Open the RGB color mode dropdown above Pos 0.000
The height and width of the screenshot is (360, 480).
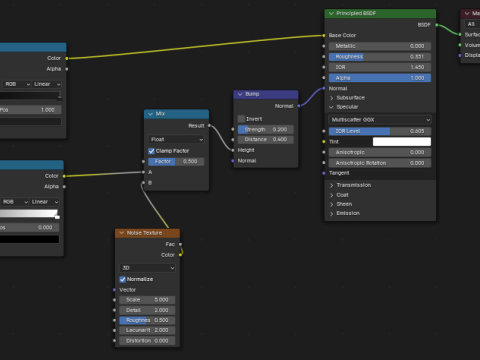[15, 202]
